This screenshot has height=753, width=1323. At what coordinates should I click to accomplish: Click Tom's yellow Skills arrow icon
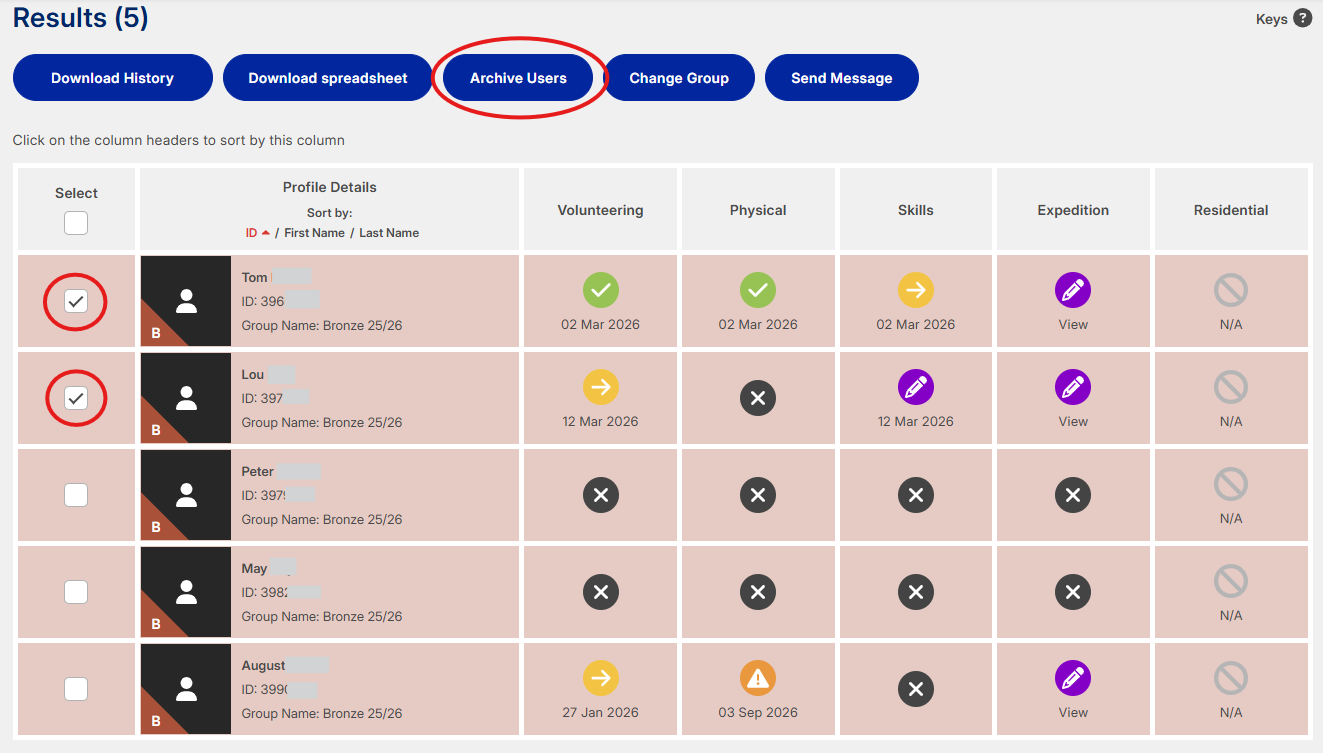pyautogui.click(x=916, y=290)
